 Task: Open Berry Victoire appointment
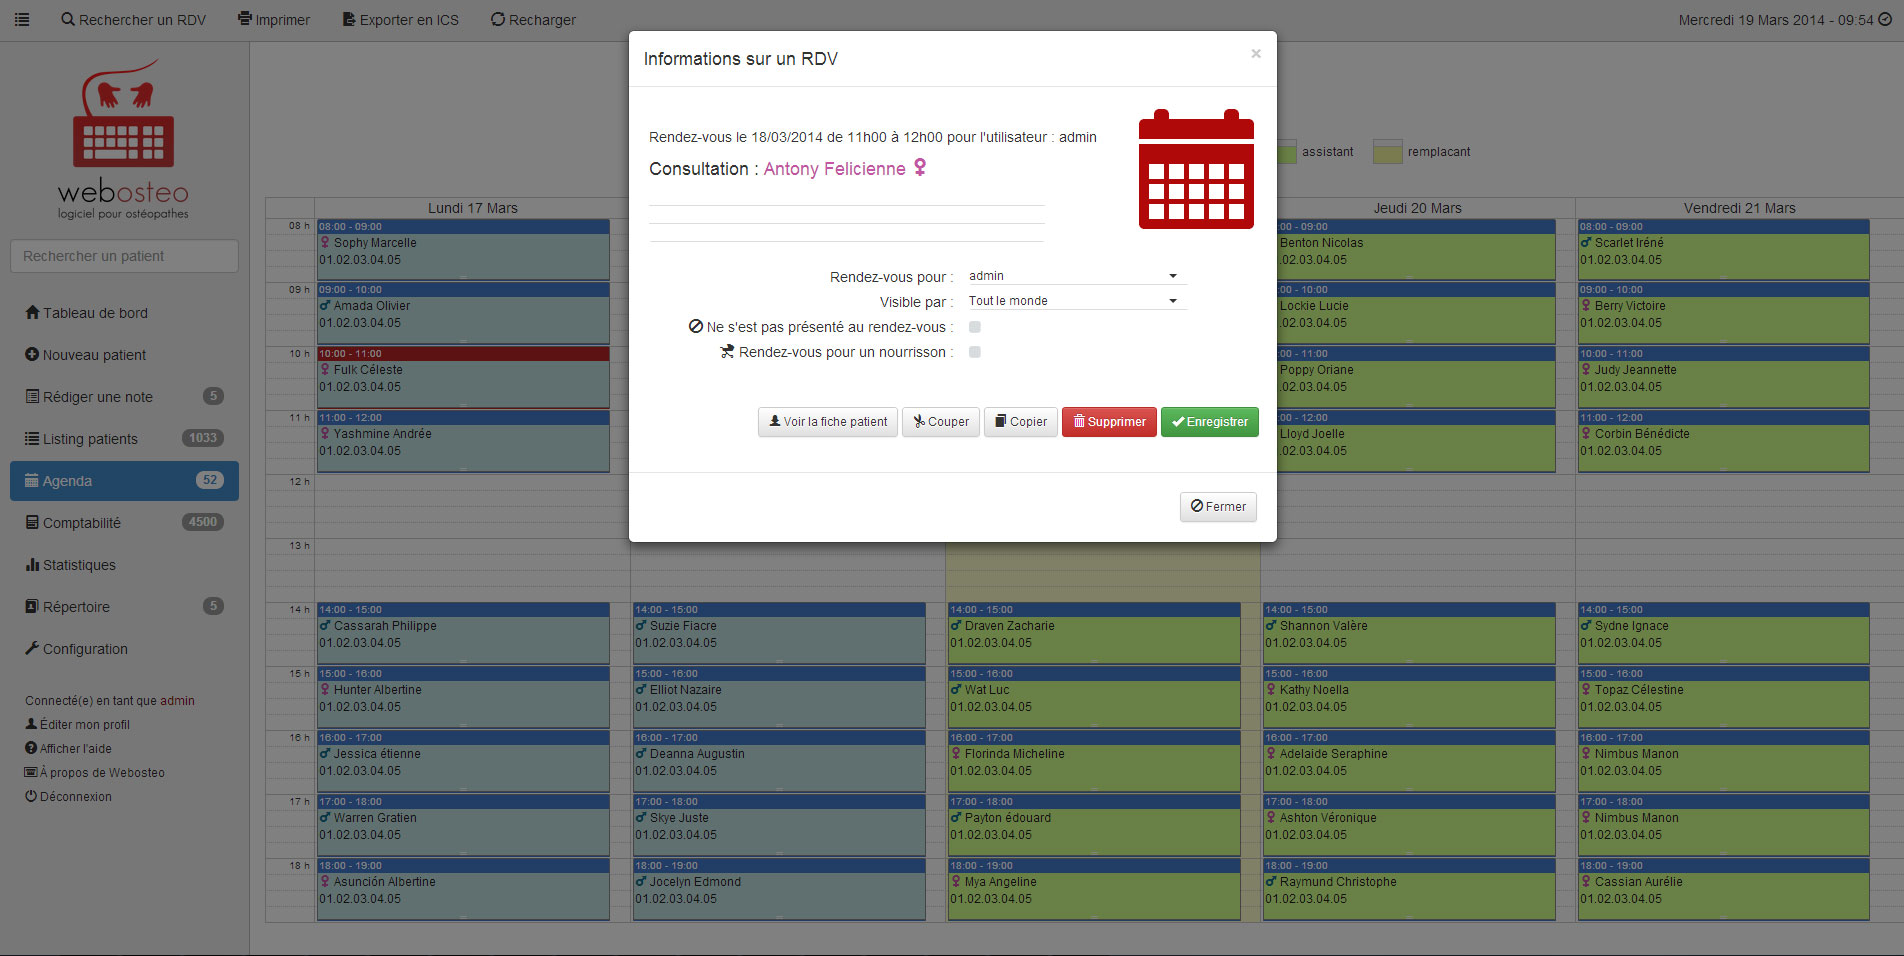[x=1724, y=314]
